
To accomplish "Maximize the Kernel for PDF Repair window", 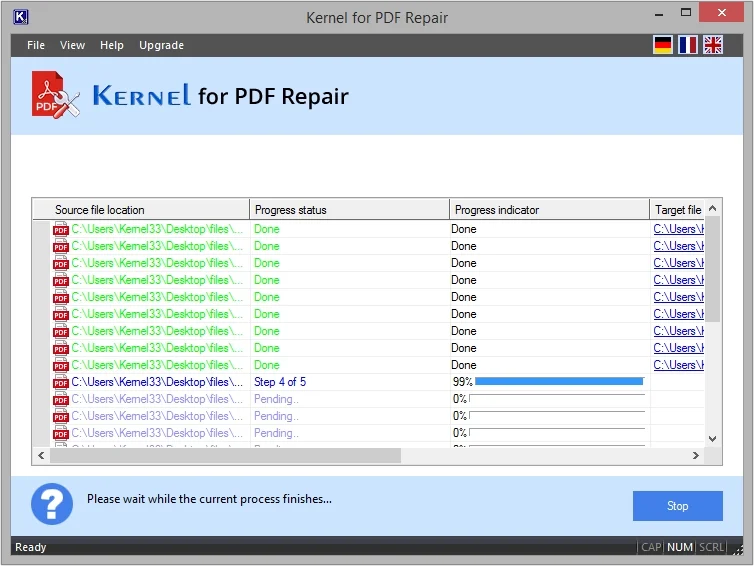I will 686,13.
